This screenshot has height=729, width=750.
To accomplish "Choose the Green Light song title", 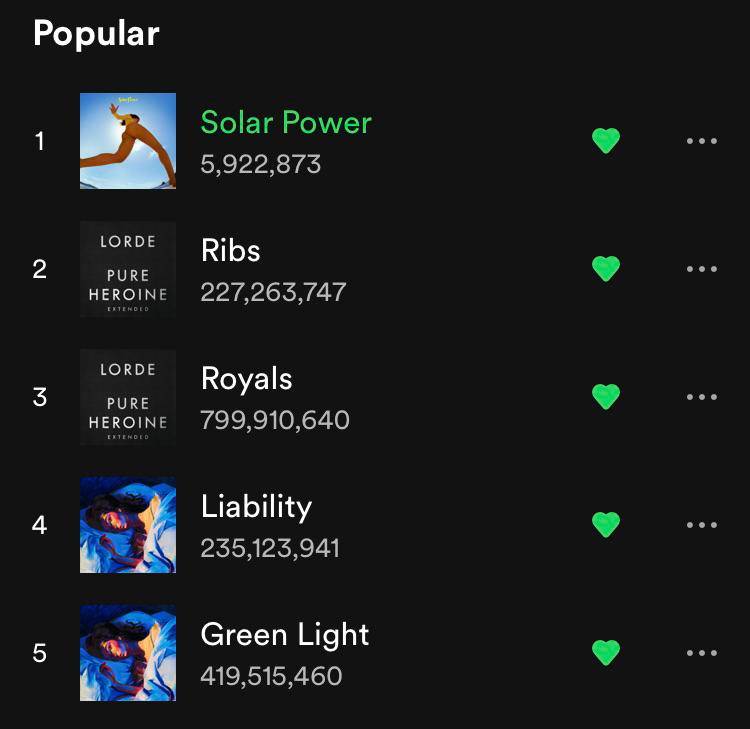I will click(x=285, y=635).
